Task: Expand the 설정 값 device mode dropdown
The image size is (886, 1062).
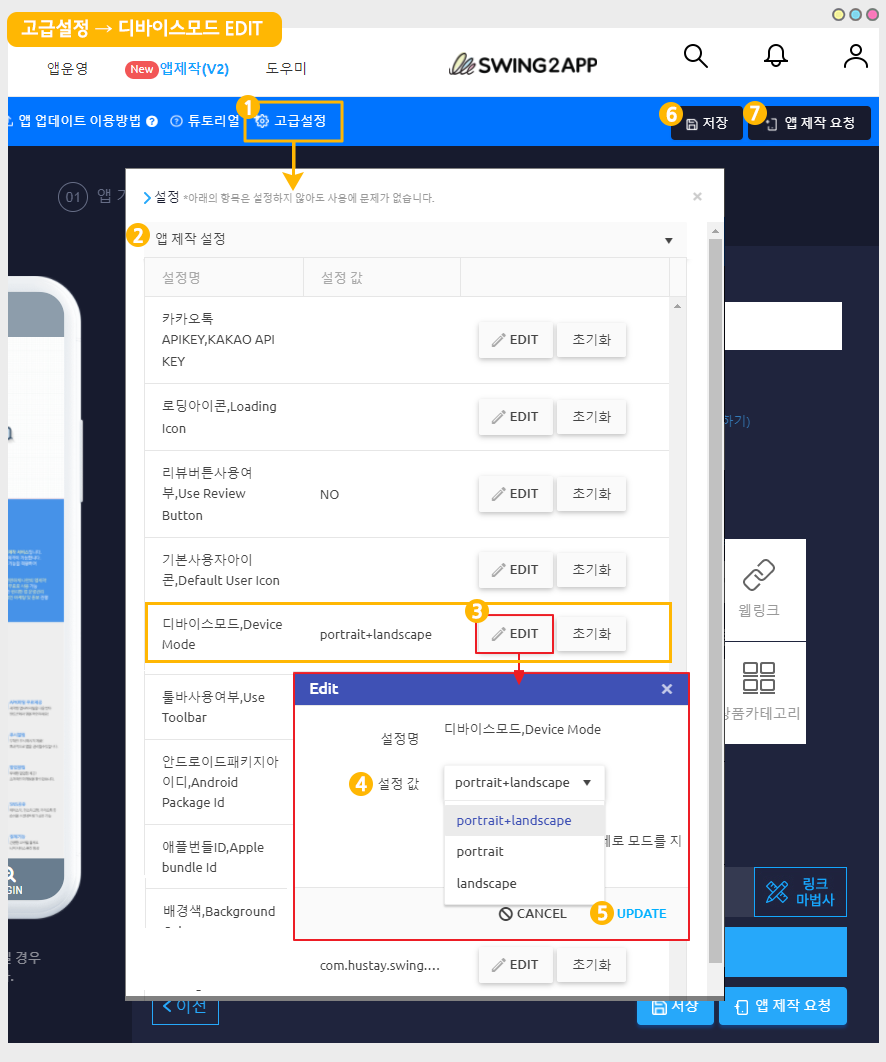Action: (x=524, y=783)
